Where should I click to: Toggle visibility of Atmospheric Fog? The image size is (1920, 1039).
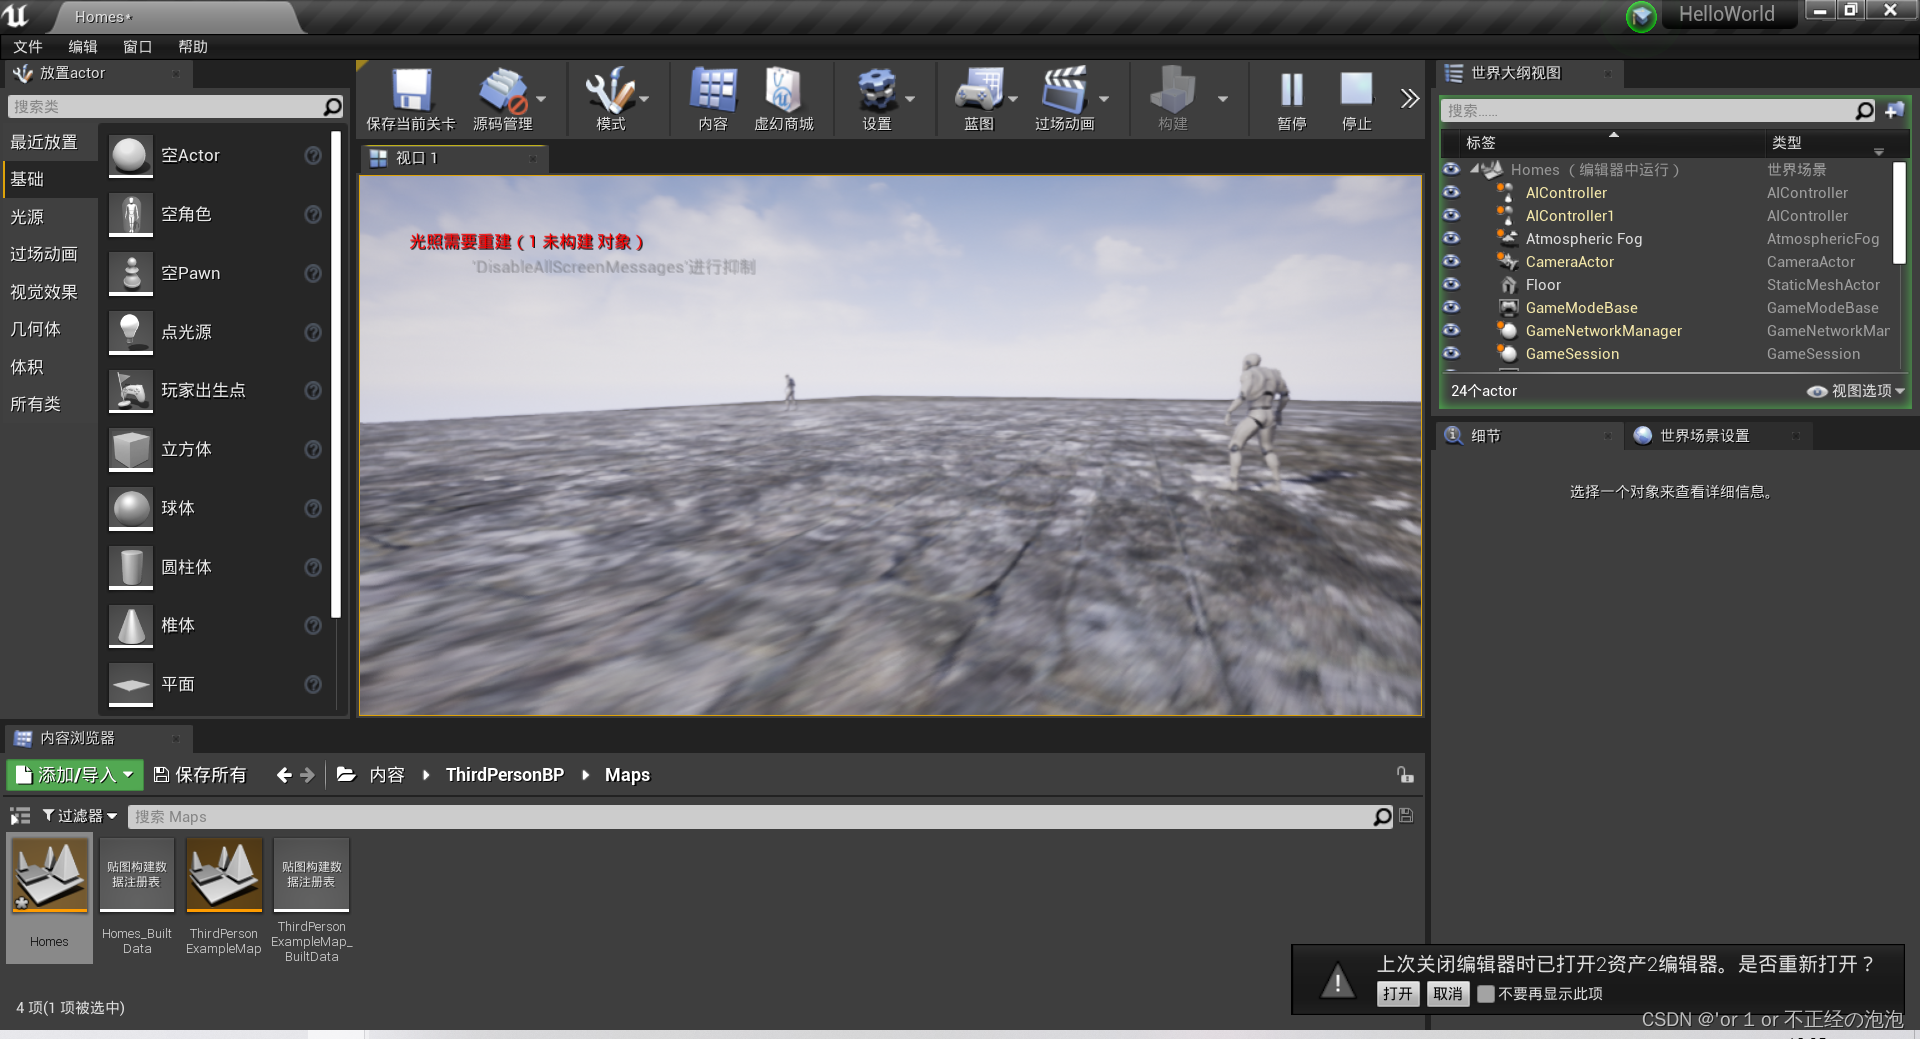click(x=1451, y=239)
